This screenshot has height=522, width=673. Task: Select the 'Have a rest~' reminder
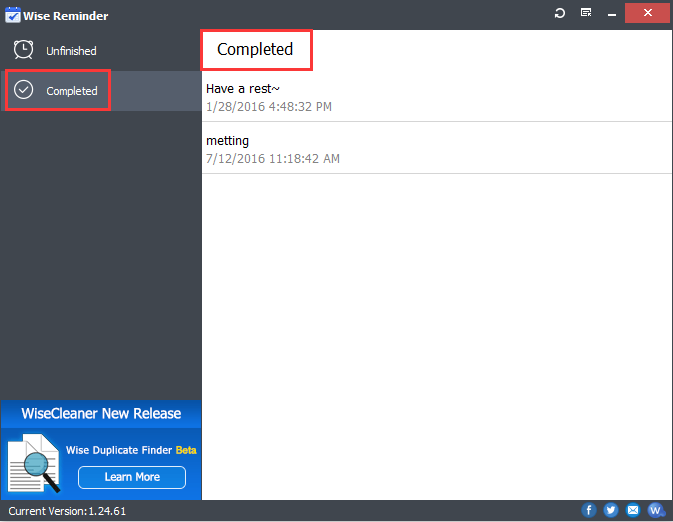[x=436, y=97]
